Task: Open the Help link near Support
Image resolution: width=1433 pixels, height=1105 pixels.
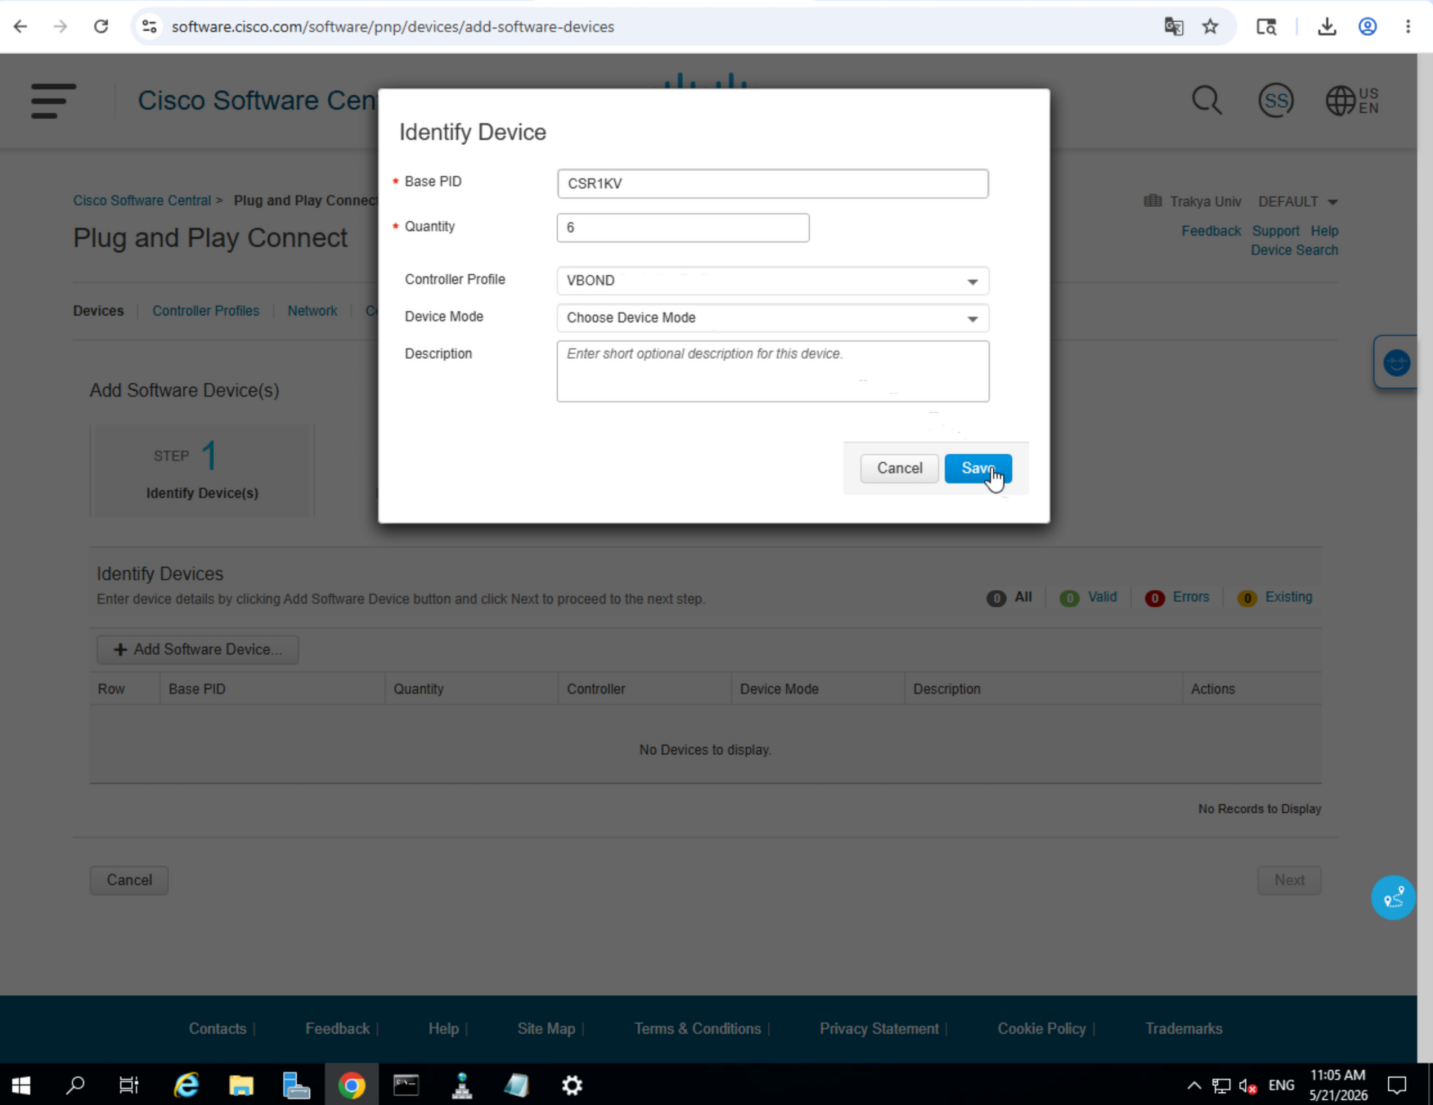Action: pyautogui.click(x=1324, y=231)
